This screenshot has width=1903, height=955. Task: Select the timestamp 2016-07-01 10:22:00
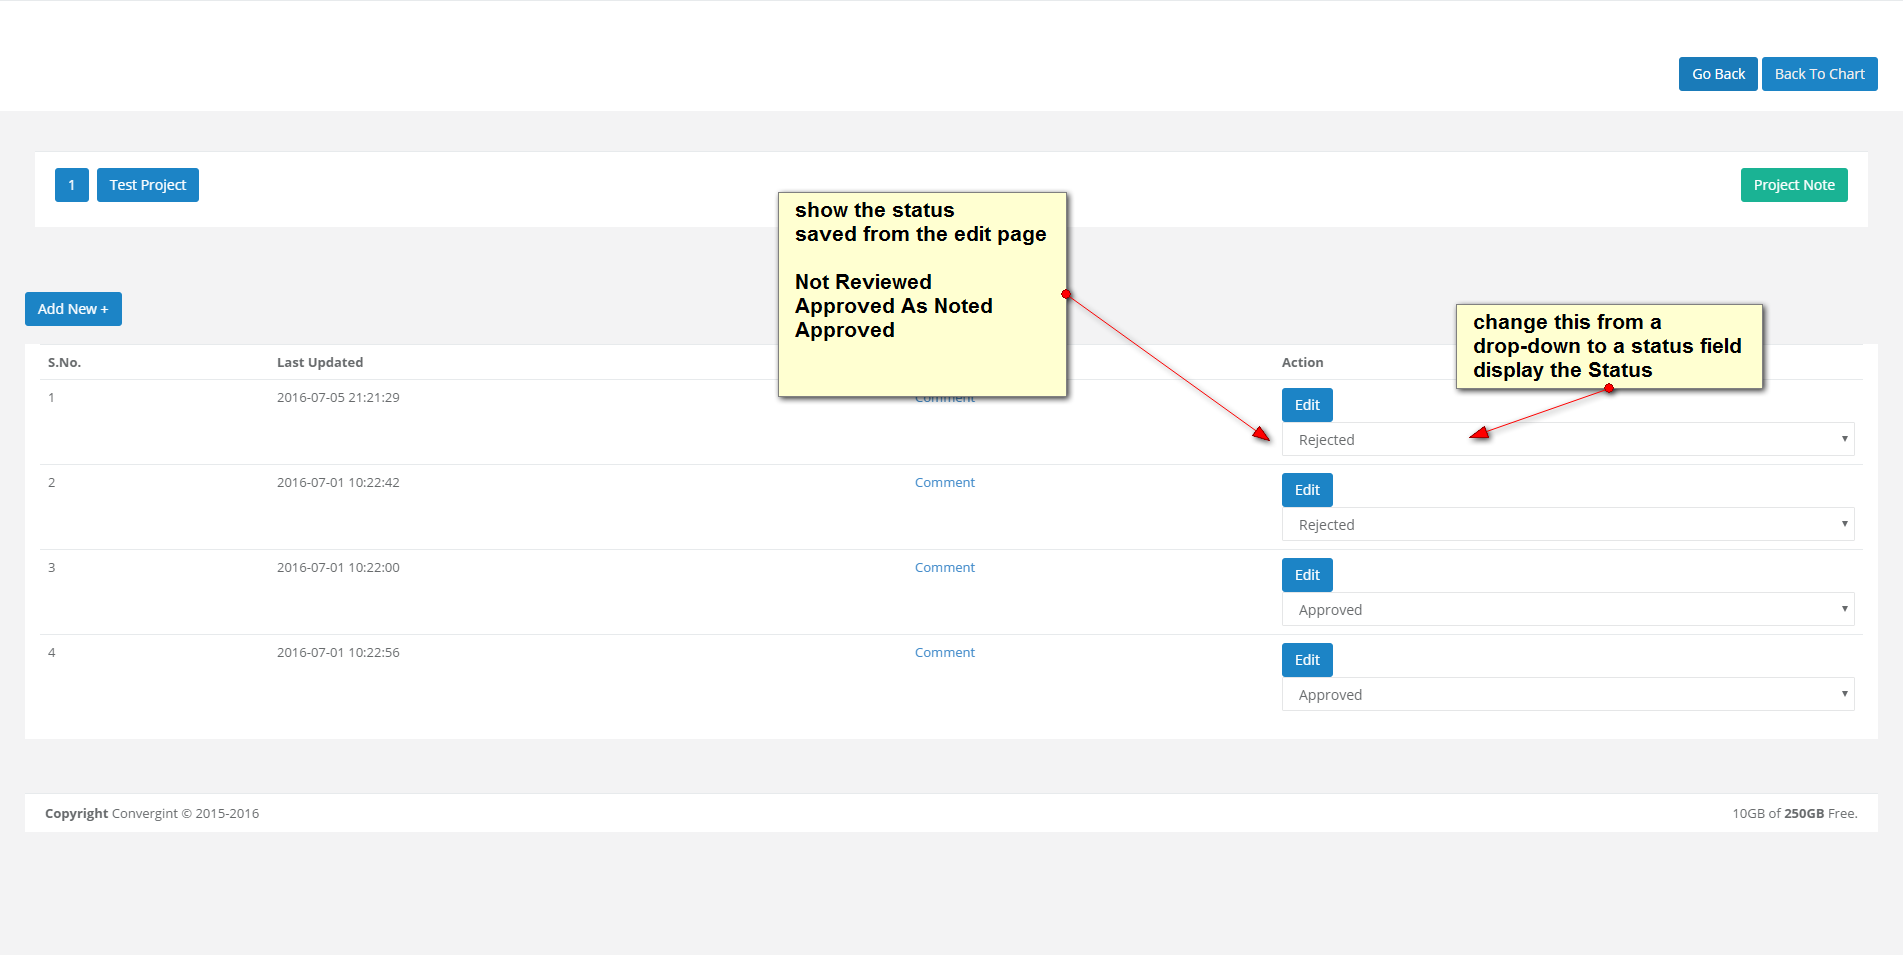coord(338,567)
